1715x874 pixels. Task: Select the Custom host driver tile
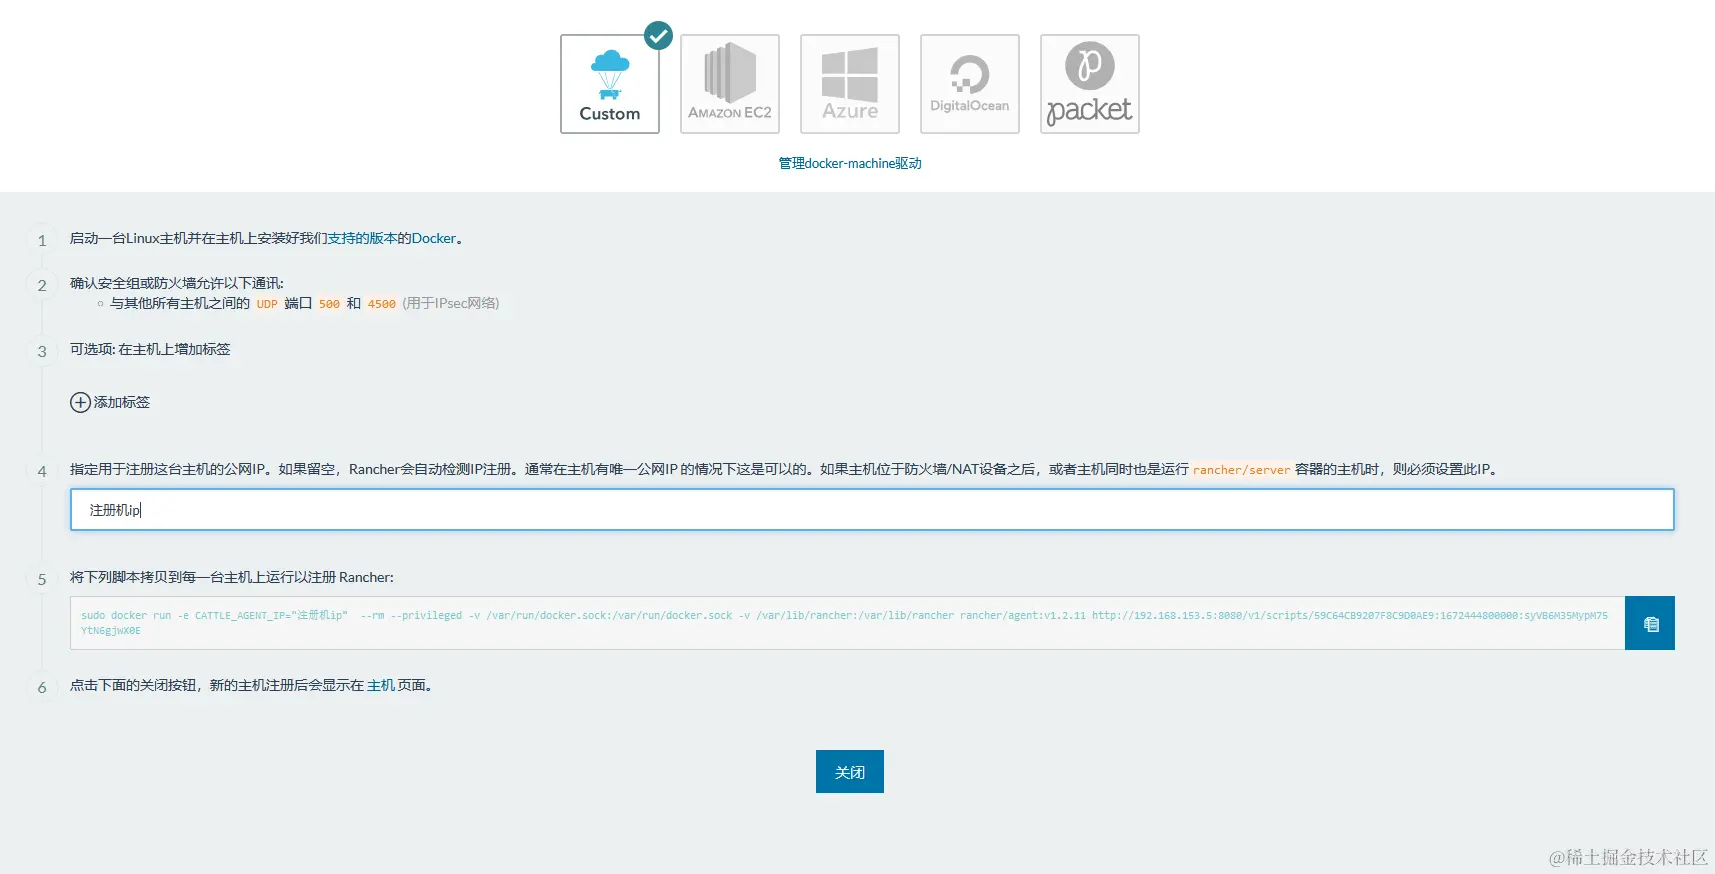[610, 84]
